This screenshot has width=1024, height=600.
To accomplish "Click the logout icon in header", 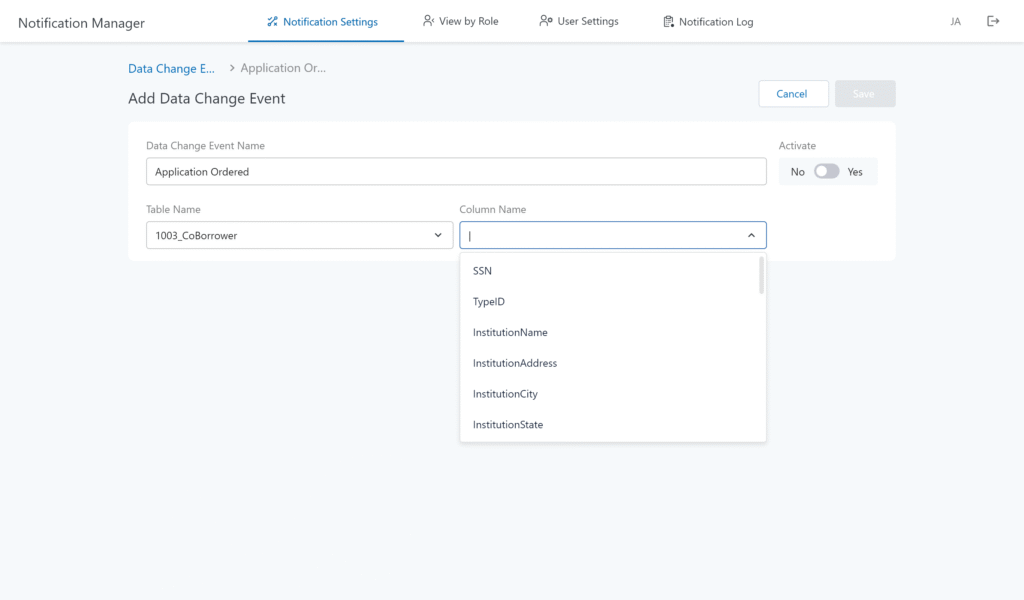I will pyautogui.click(x=993, y=21).
